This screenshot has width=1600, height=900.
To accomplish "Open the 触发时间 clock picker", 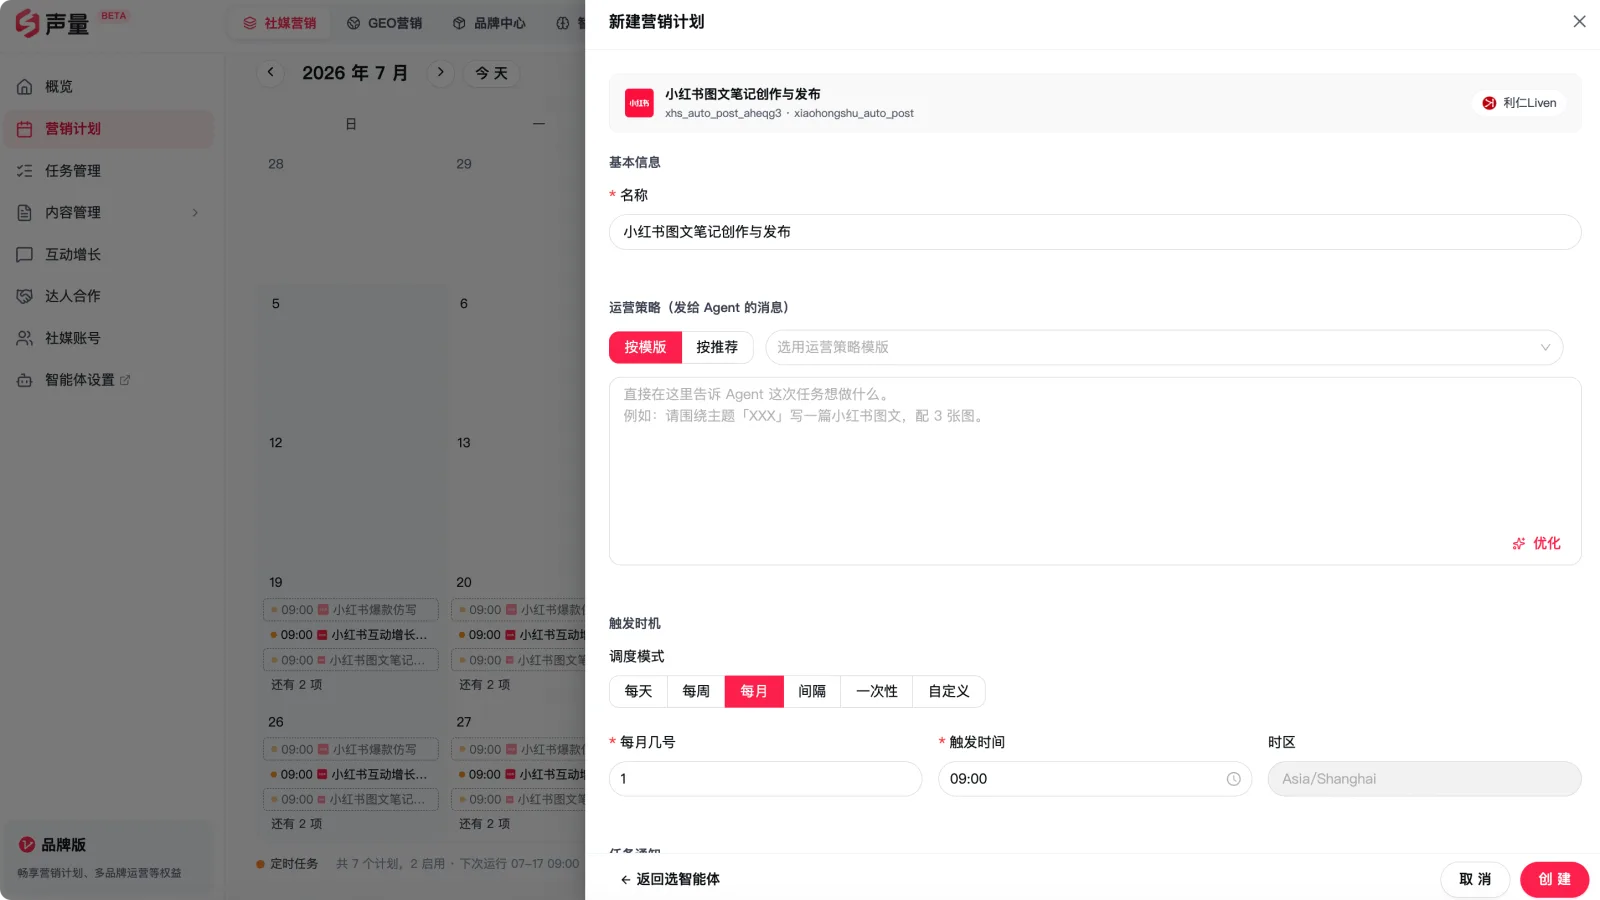I will [1234, 779].
